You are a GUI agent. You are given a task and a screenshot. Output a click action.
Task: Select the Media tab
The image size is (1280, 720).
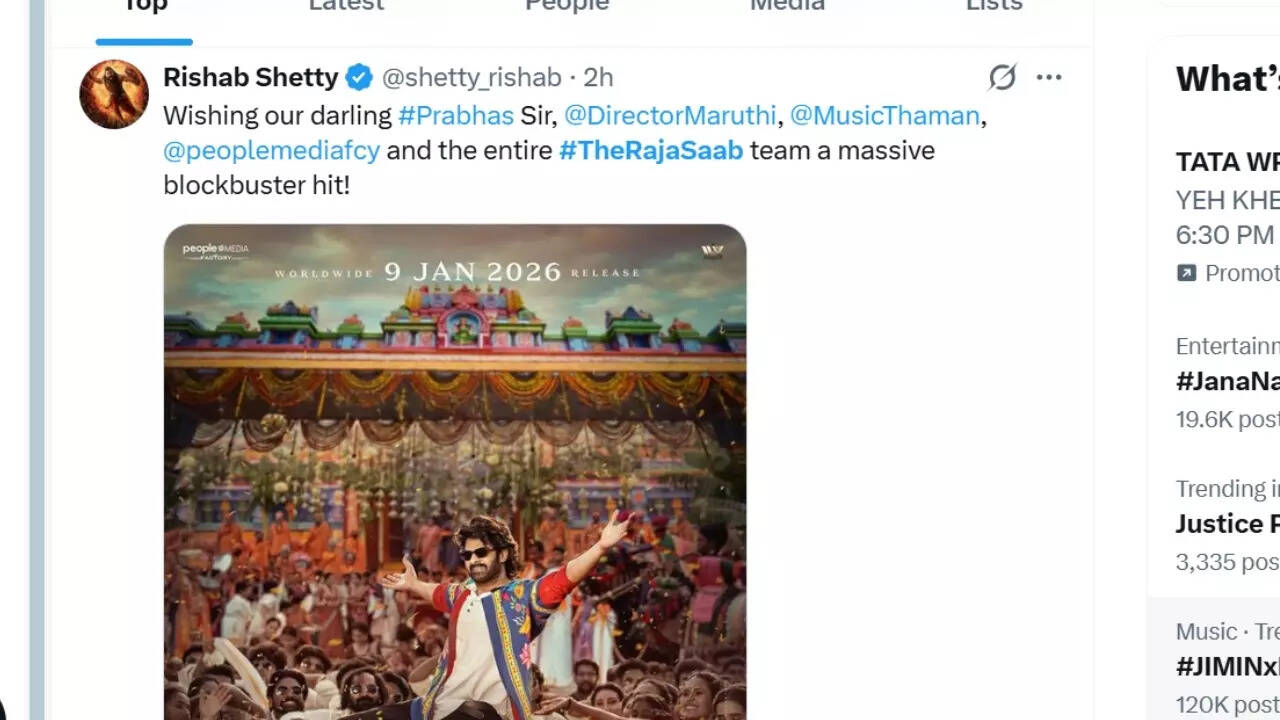787,6
